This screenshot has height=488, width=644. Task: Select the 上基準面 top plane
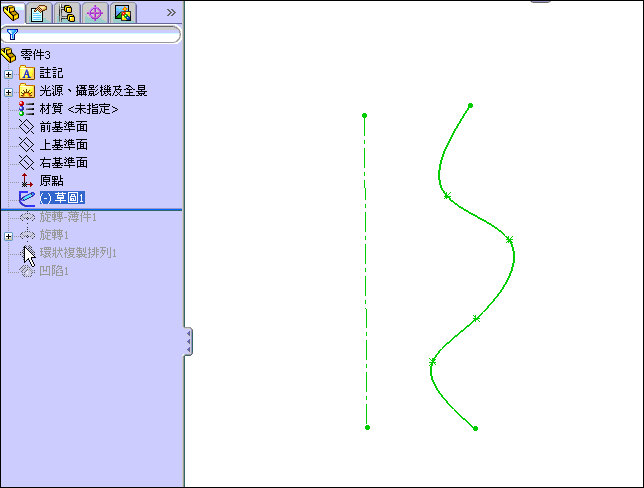click(64, 145)
